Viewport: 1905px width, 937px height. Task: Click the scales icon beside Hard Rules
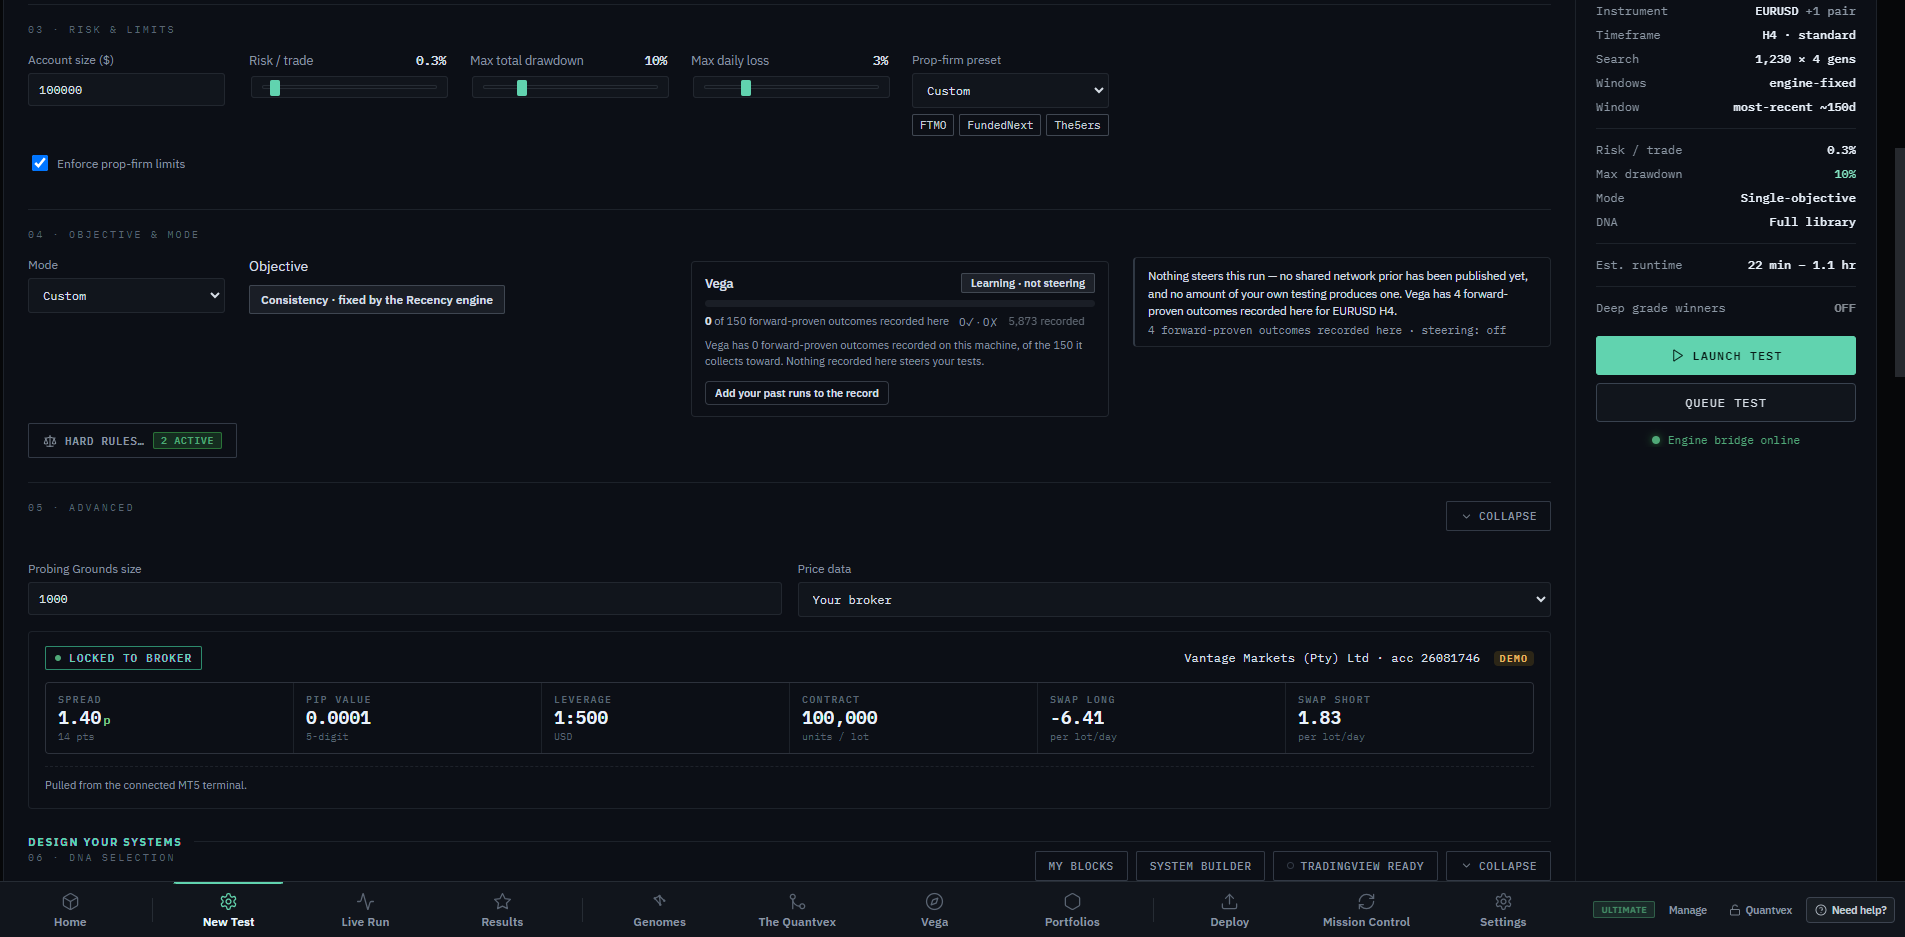50,441
